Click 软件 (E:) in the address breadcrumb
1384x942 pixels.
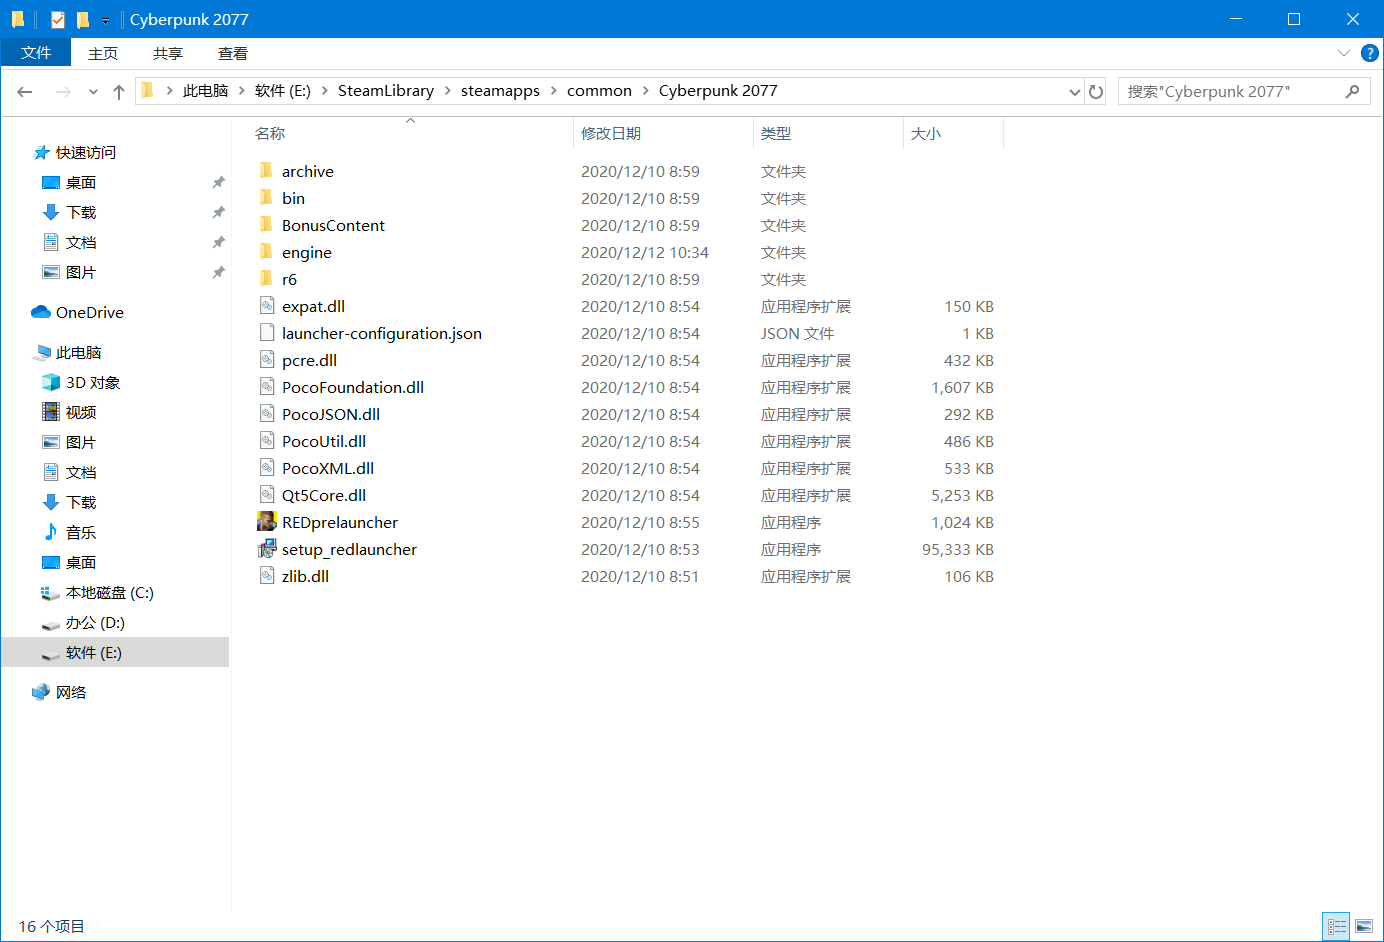(x=283, y=91)
